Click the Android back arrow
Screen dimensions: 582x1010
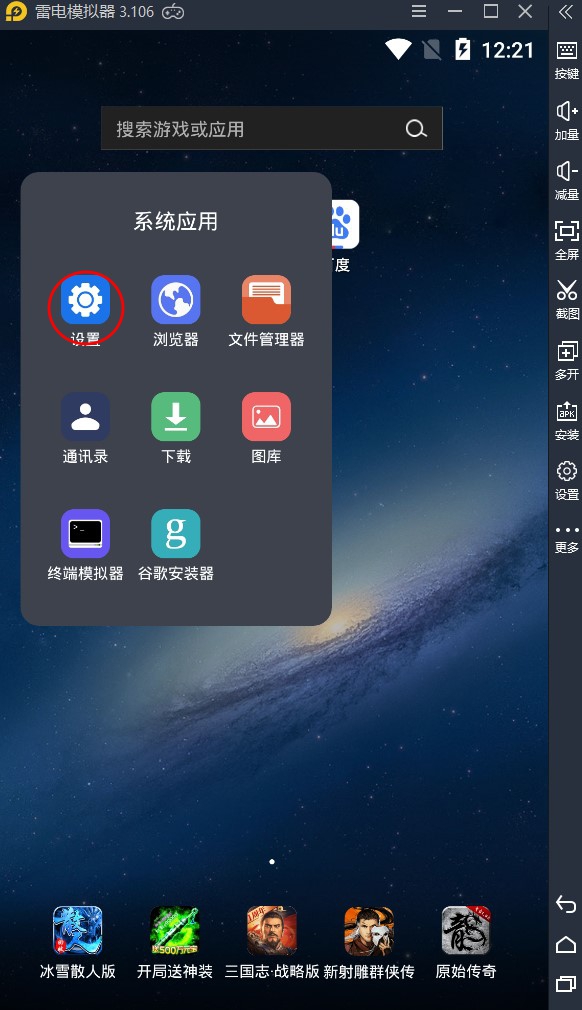pyautogui.click(x=566, y=904)
